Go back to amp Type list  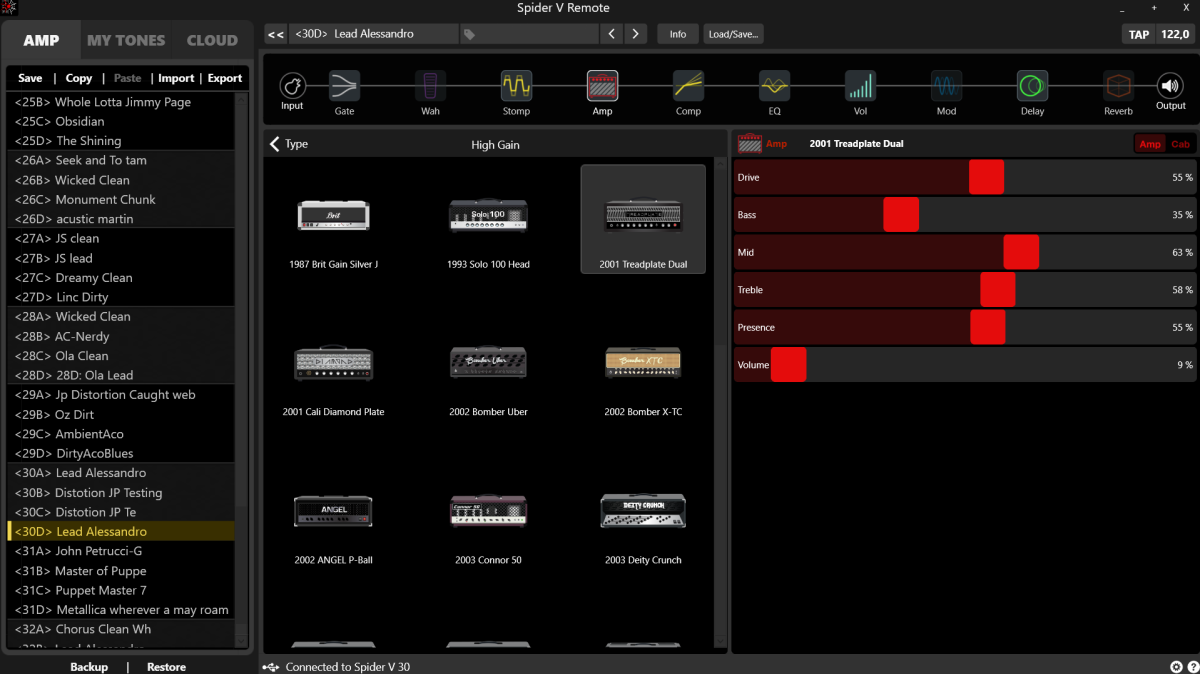(x=288, y=144)
